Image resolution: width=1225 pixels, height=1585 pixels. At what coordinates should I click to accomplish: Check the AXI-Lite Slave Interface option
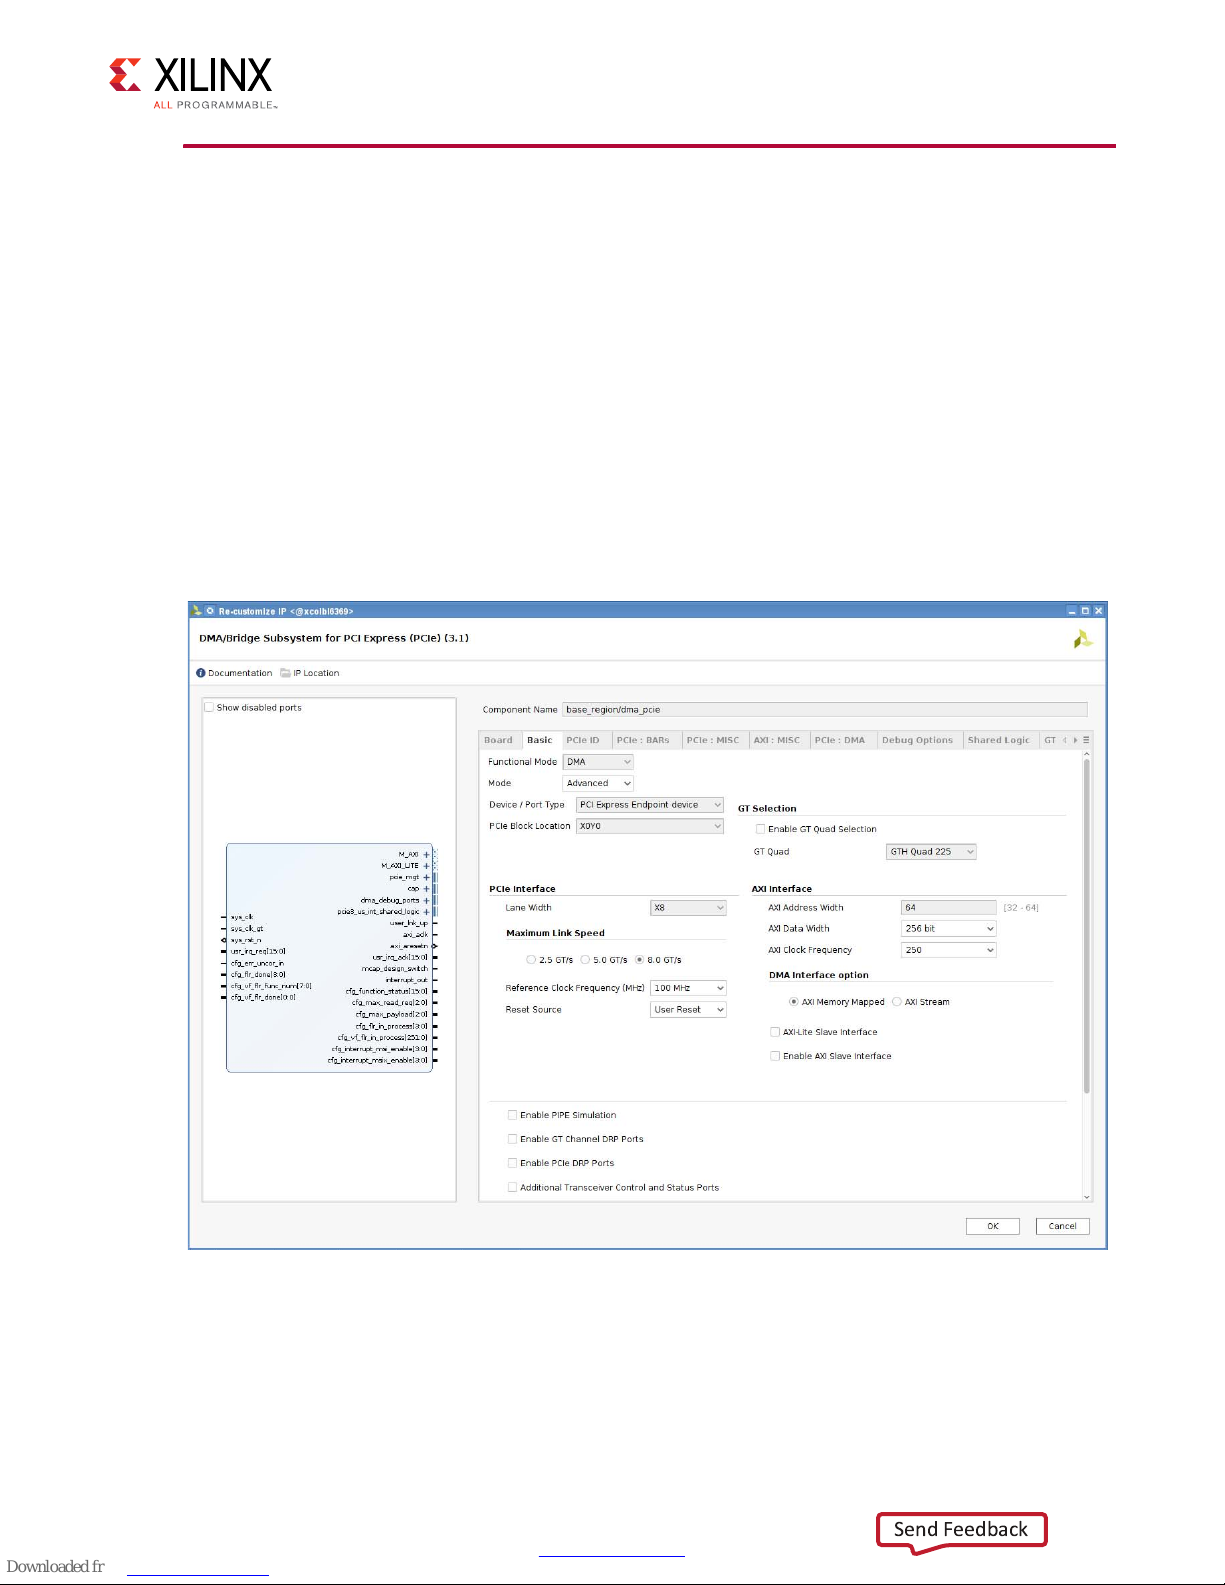click(x=775, y=1032)
